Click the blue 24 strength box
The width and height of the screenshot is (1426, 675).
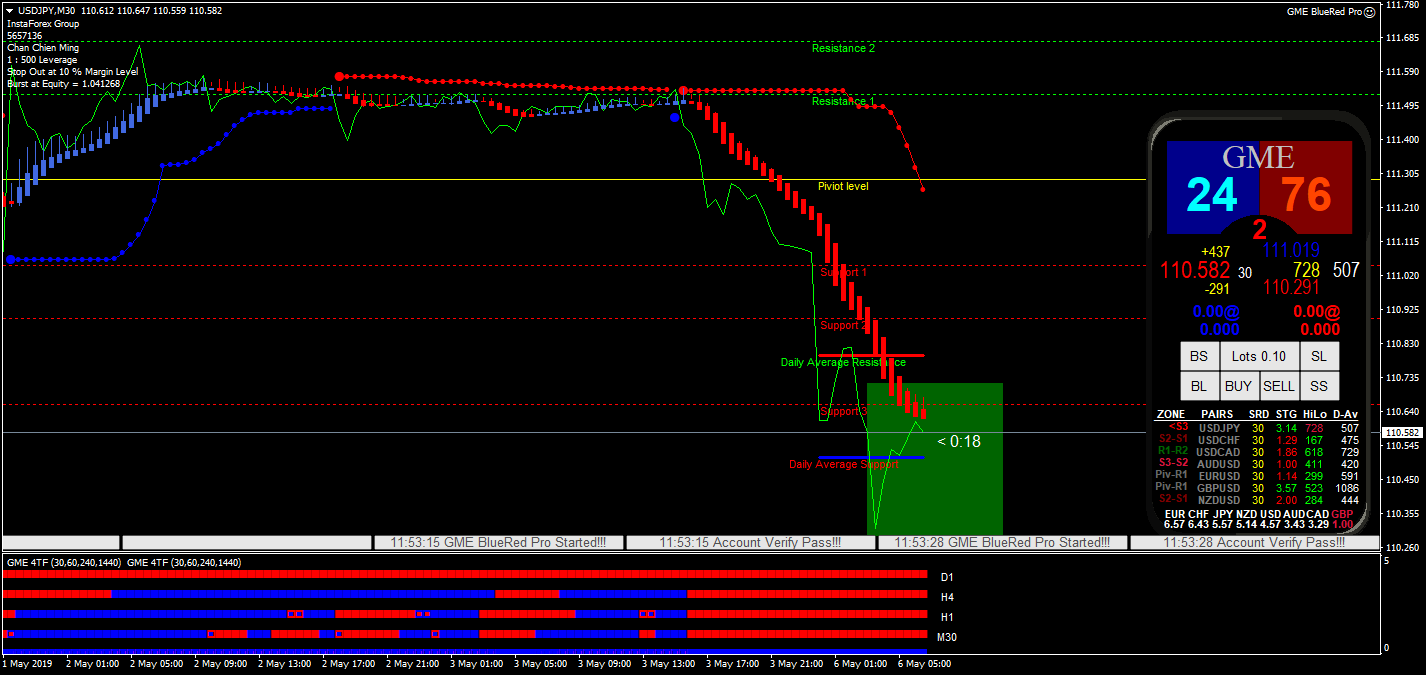coord(1212,195)
